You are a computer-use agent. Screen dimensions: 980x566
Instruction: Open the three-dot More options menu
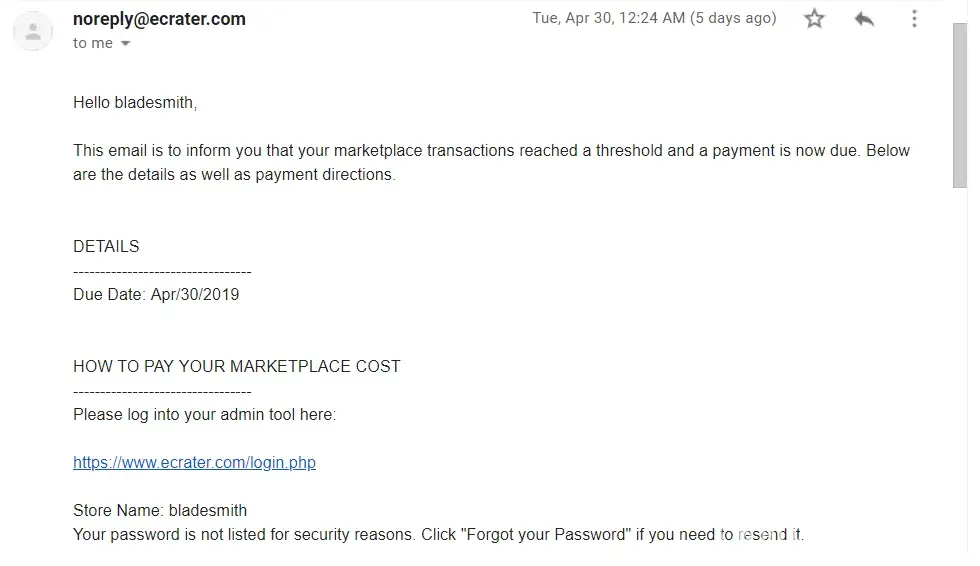tap(913, 19)
